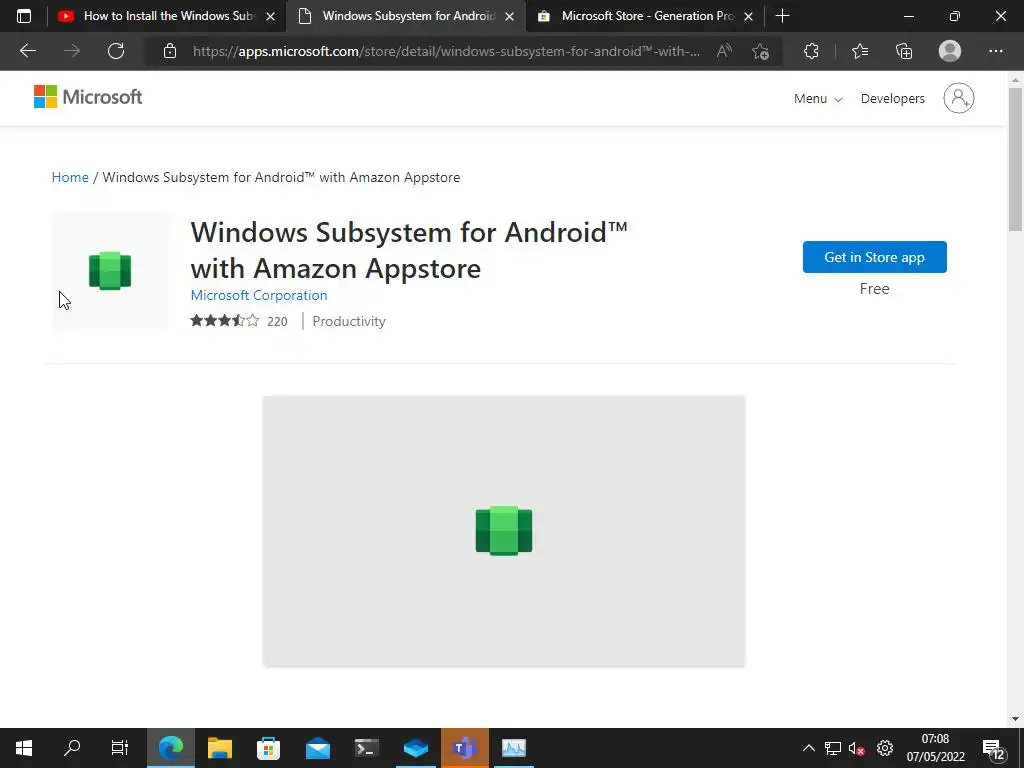Screen dimensions: 1024x768
Task: Sign in with the account icon
Action: tap(958, 98)
